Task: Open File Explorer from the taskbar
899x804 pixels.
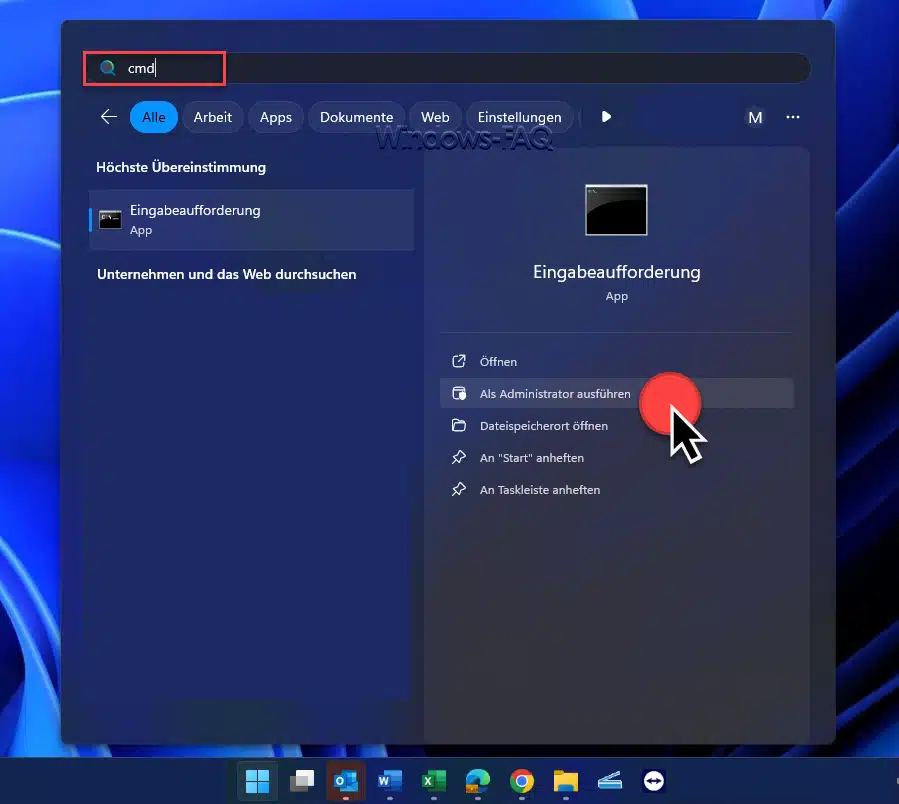Action: [566, 781]
